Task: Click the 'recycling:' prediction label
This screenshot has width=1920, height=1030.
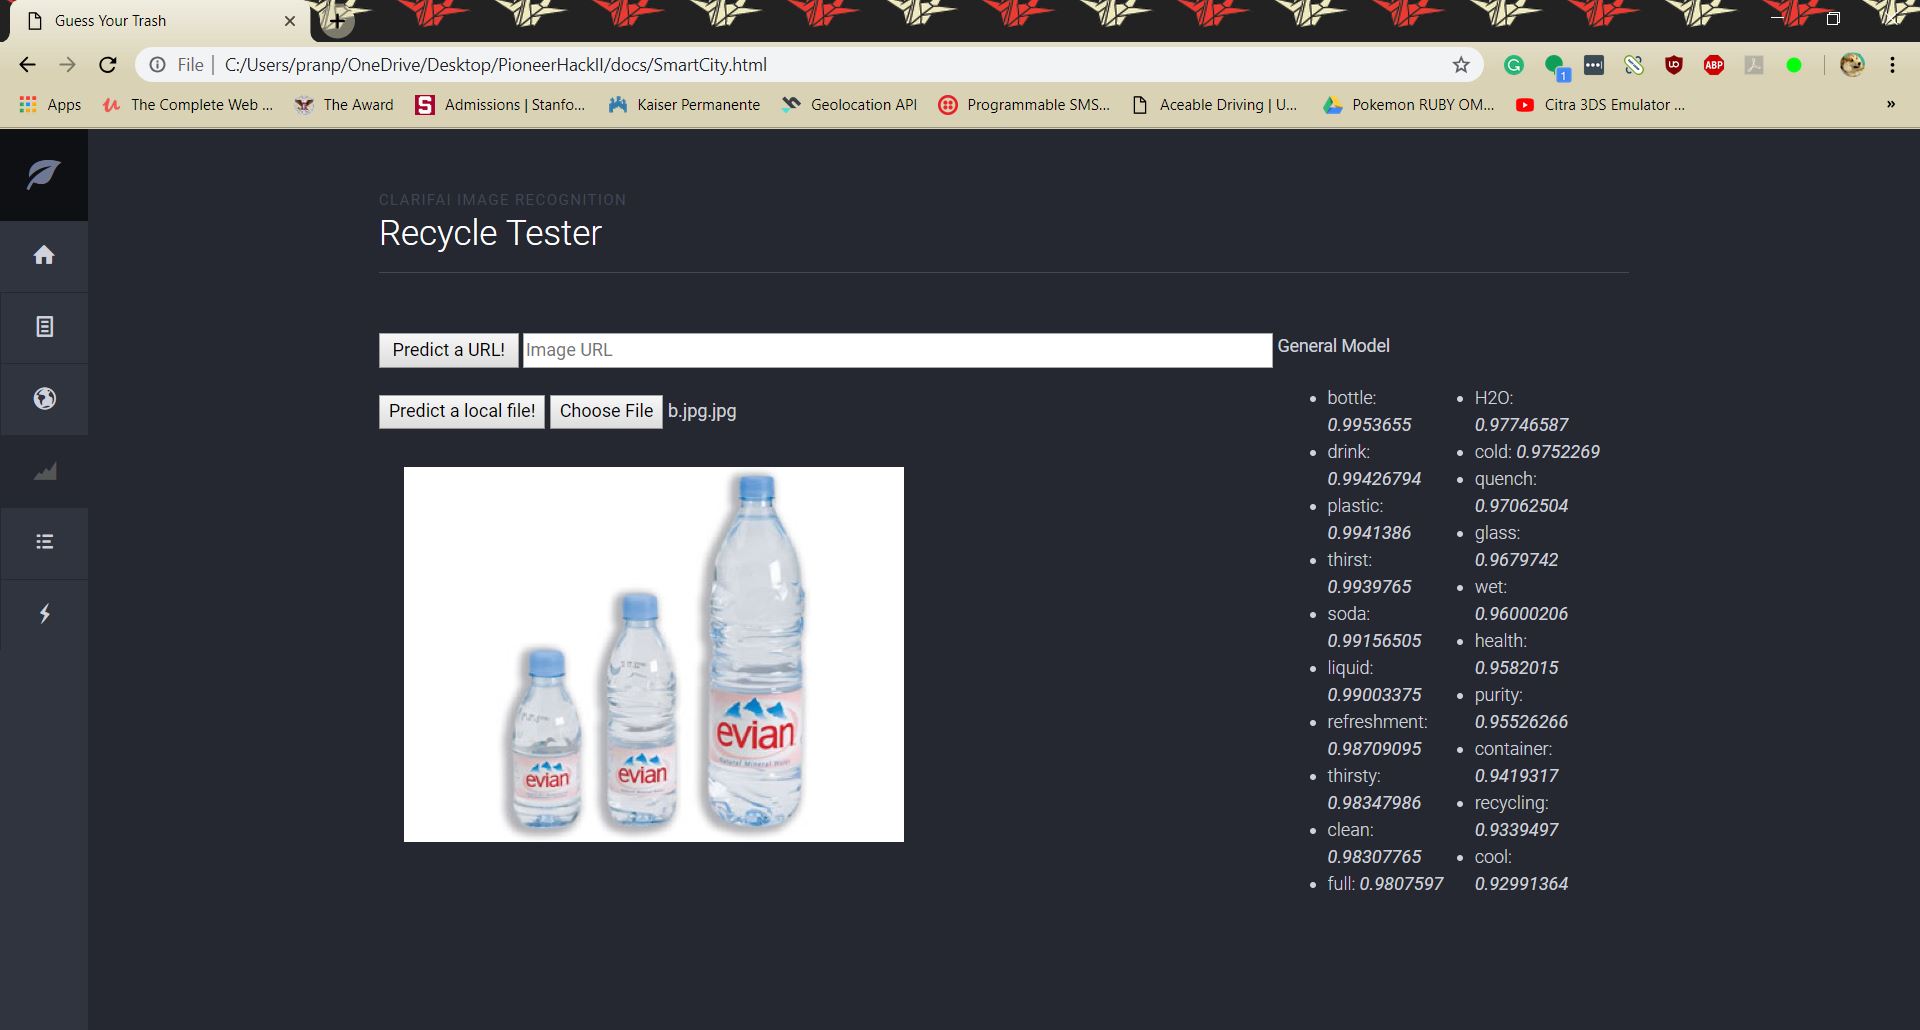Action: pos(1511,803)
